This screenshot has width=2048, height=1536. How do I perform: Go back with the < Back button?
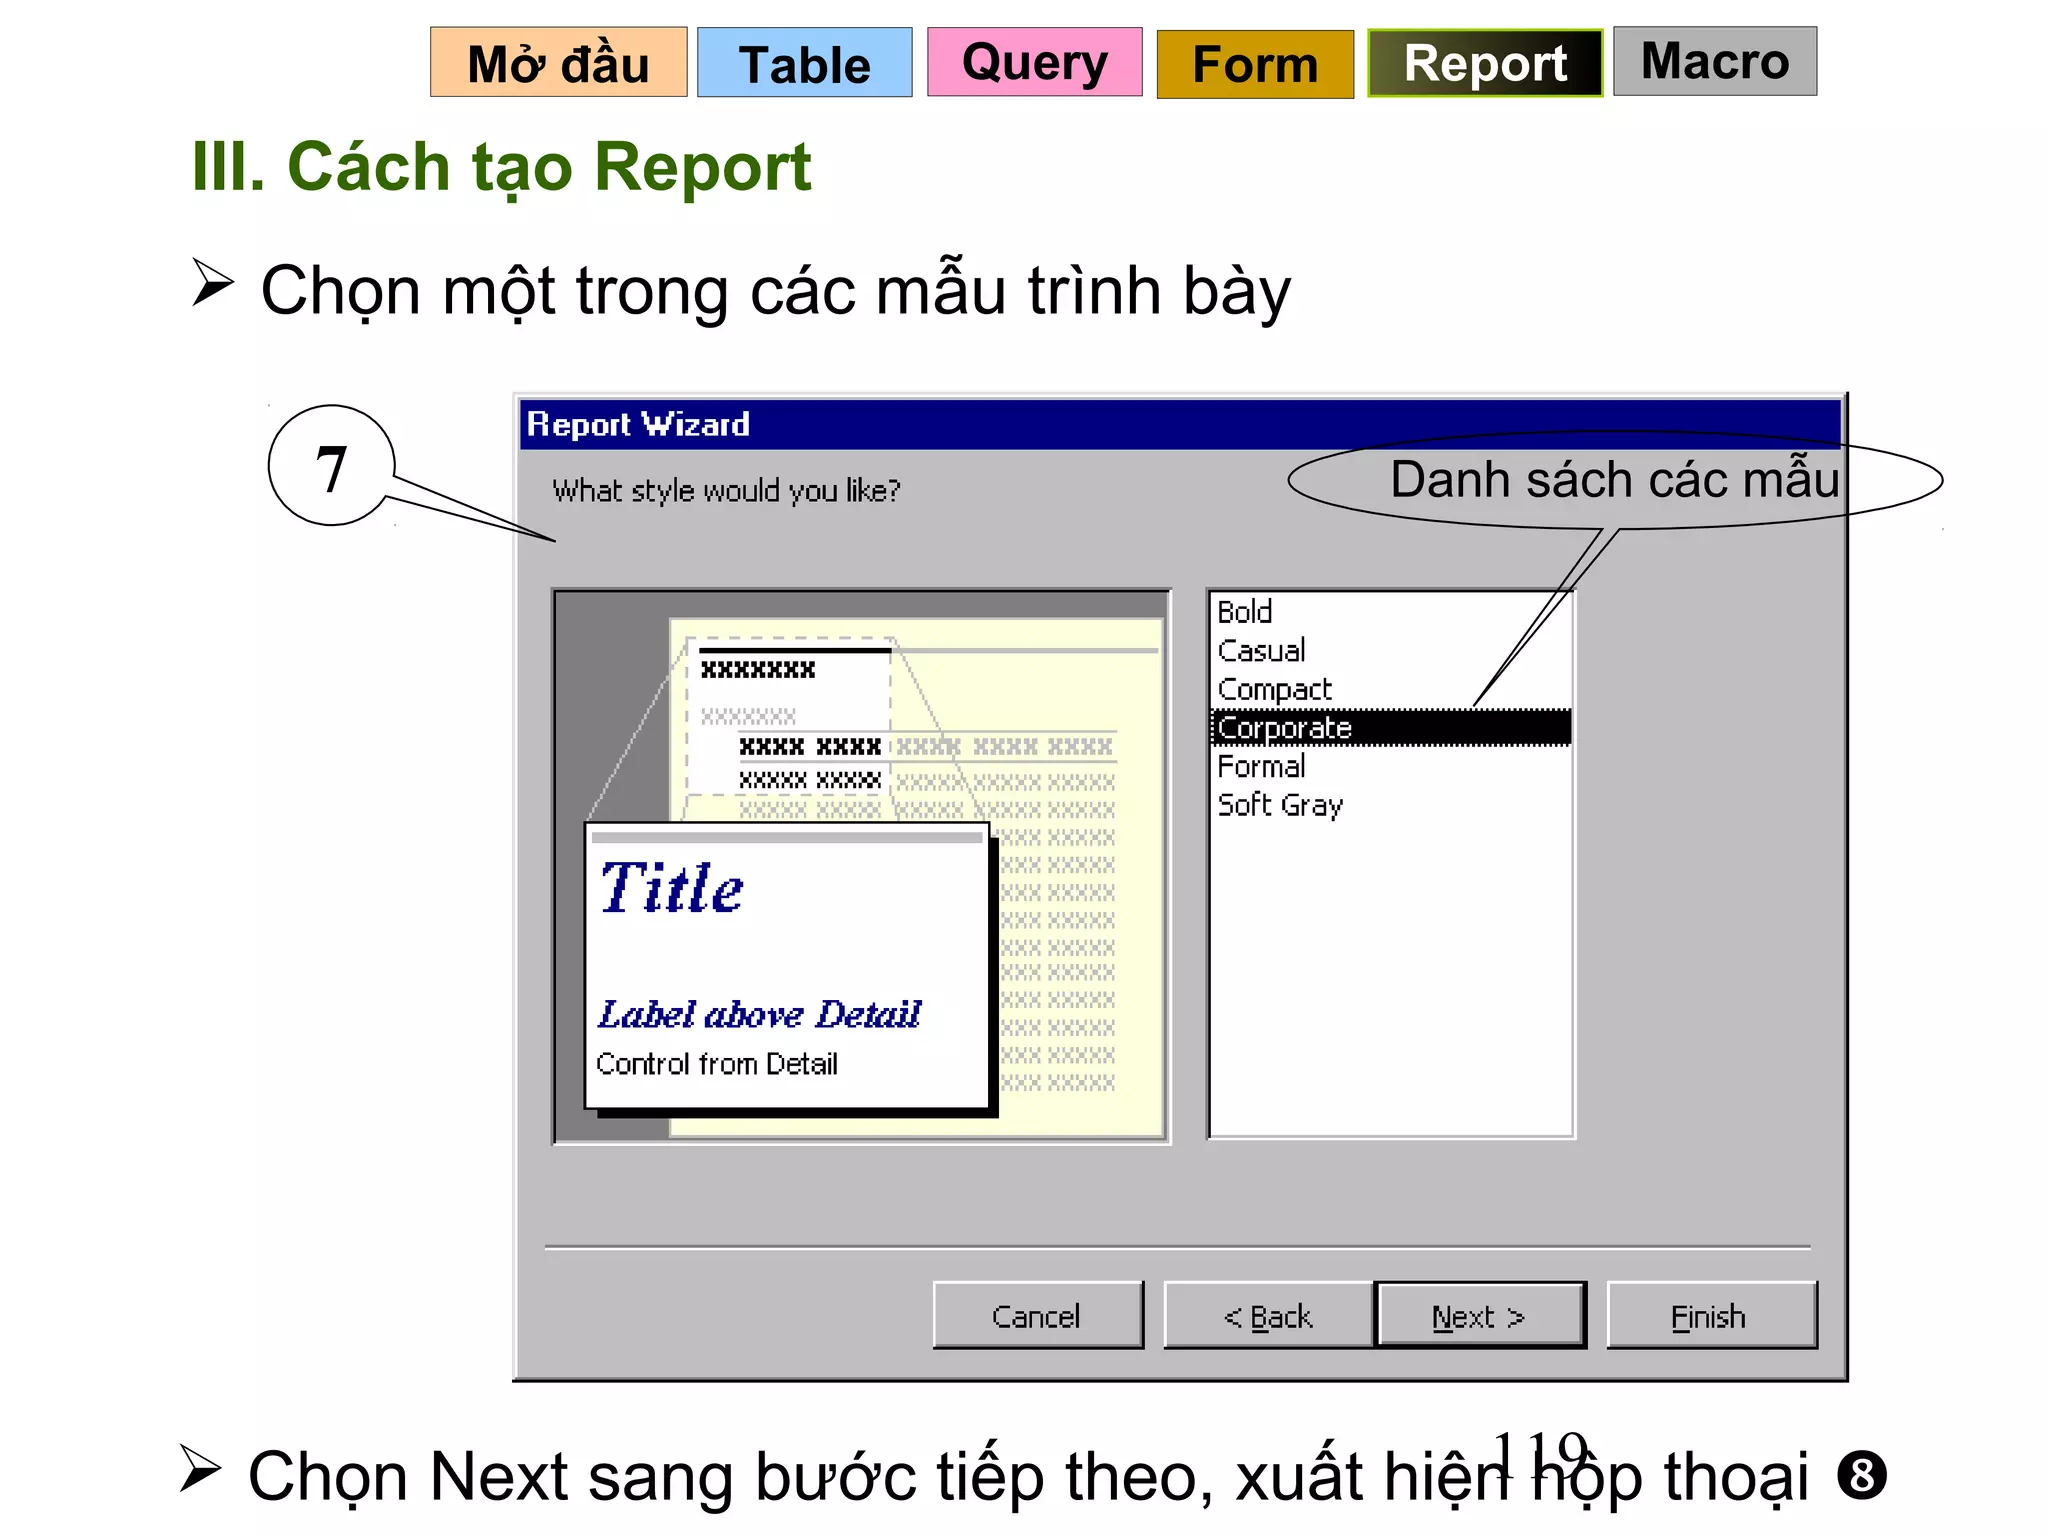(1268, 1315)
